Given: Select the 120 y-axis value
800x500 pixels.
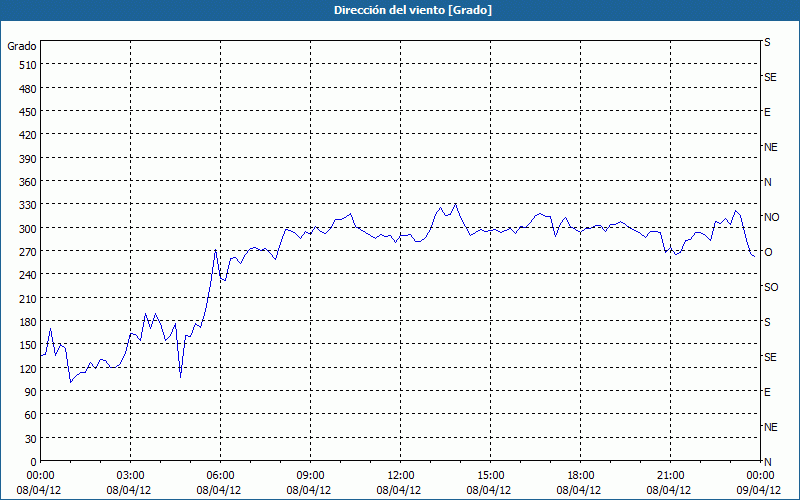Looking at the screenshot, I should [28, 368].
